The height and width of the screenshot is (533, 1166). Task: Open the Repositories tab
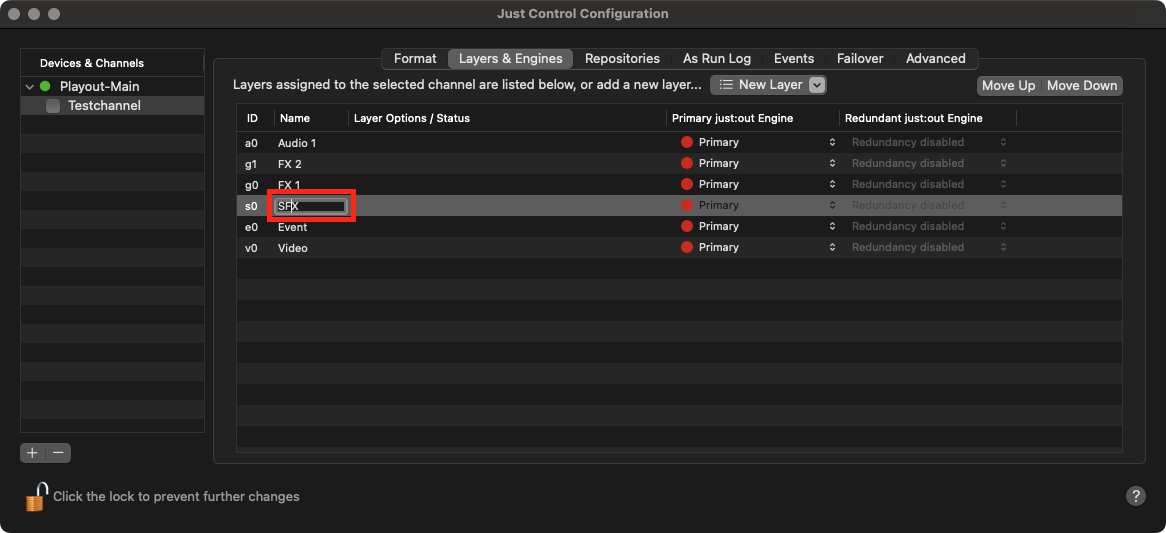click(622, 59)
